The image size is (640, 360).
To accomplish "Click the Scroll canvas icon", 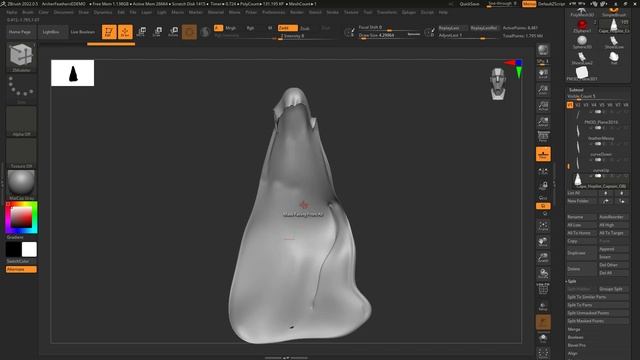I will 543,74.
